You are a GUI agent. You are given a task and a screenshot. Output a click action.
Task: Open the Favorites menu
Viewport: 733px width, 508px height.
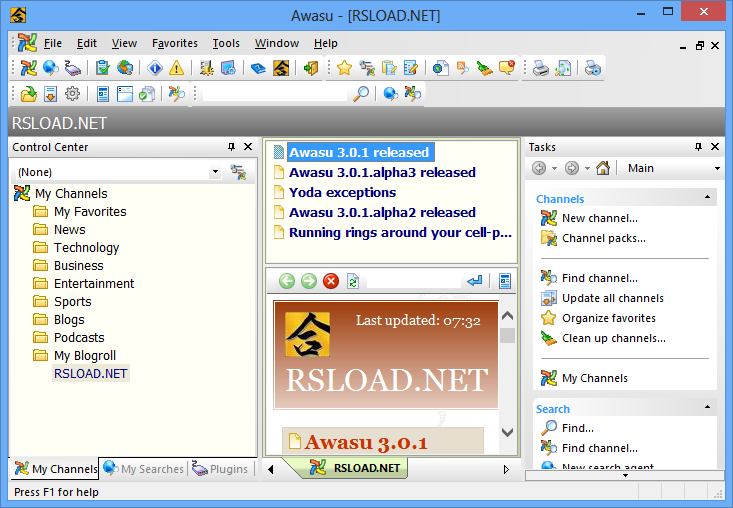point(175,43)
